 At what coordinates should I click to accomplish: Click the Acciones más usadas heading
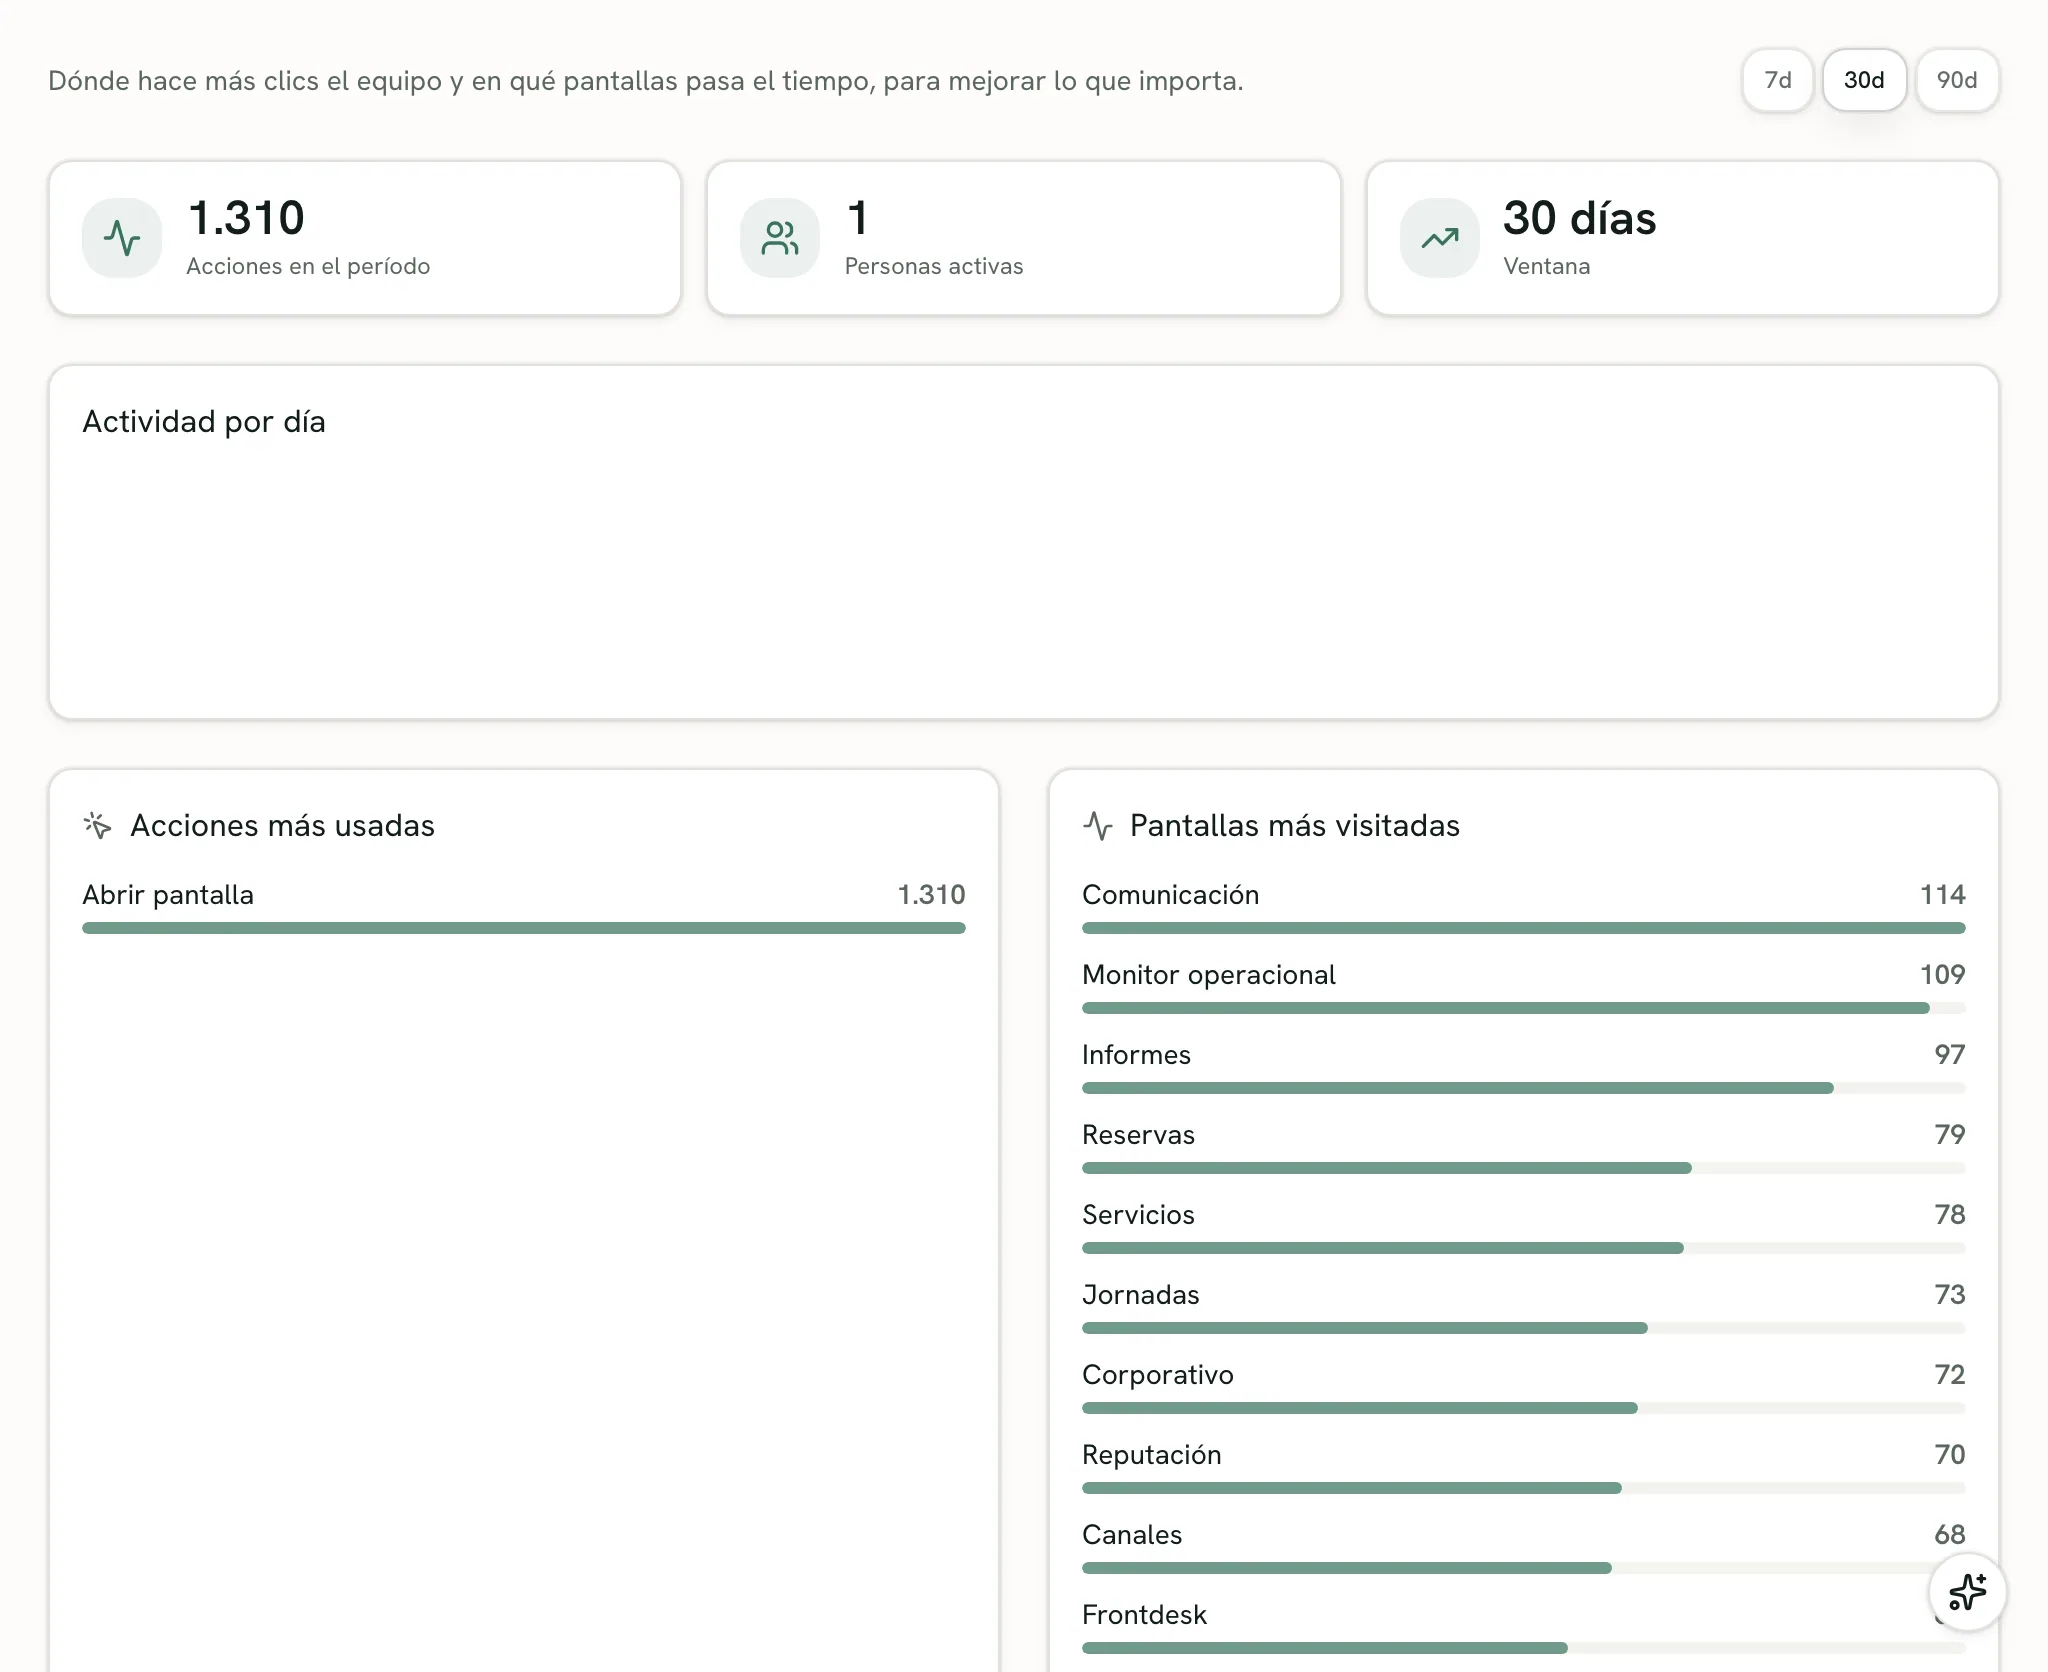point(283,825)
